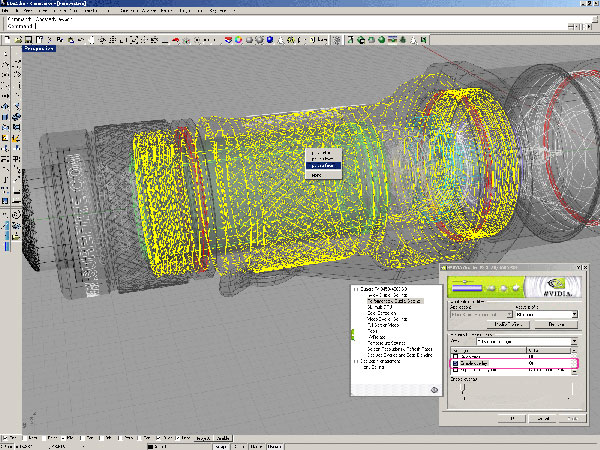
Task: Click the red car icon in toolbar
Action: pyautogui.click(x=174, y=39)
